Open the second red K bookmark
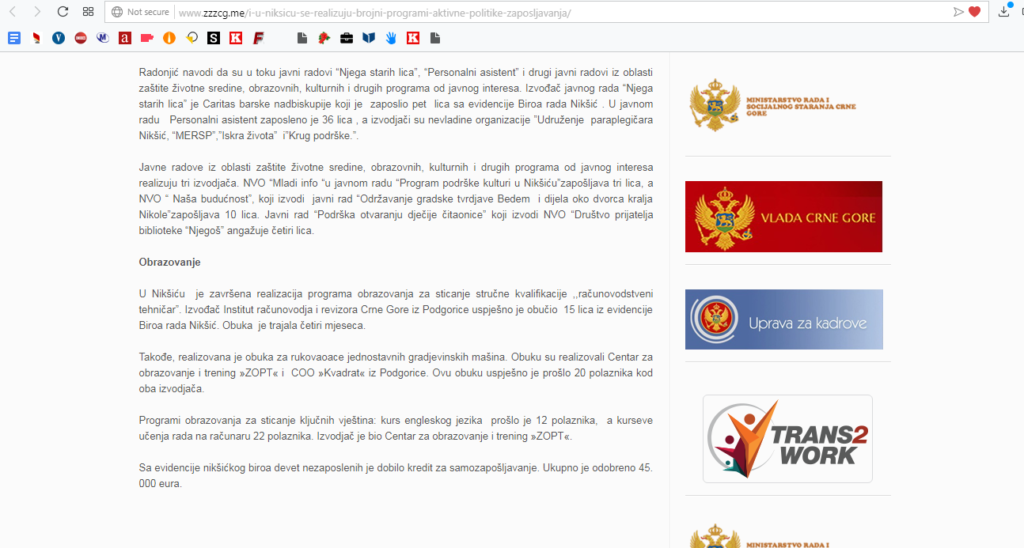 tap(413, 39)
